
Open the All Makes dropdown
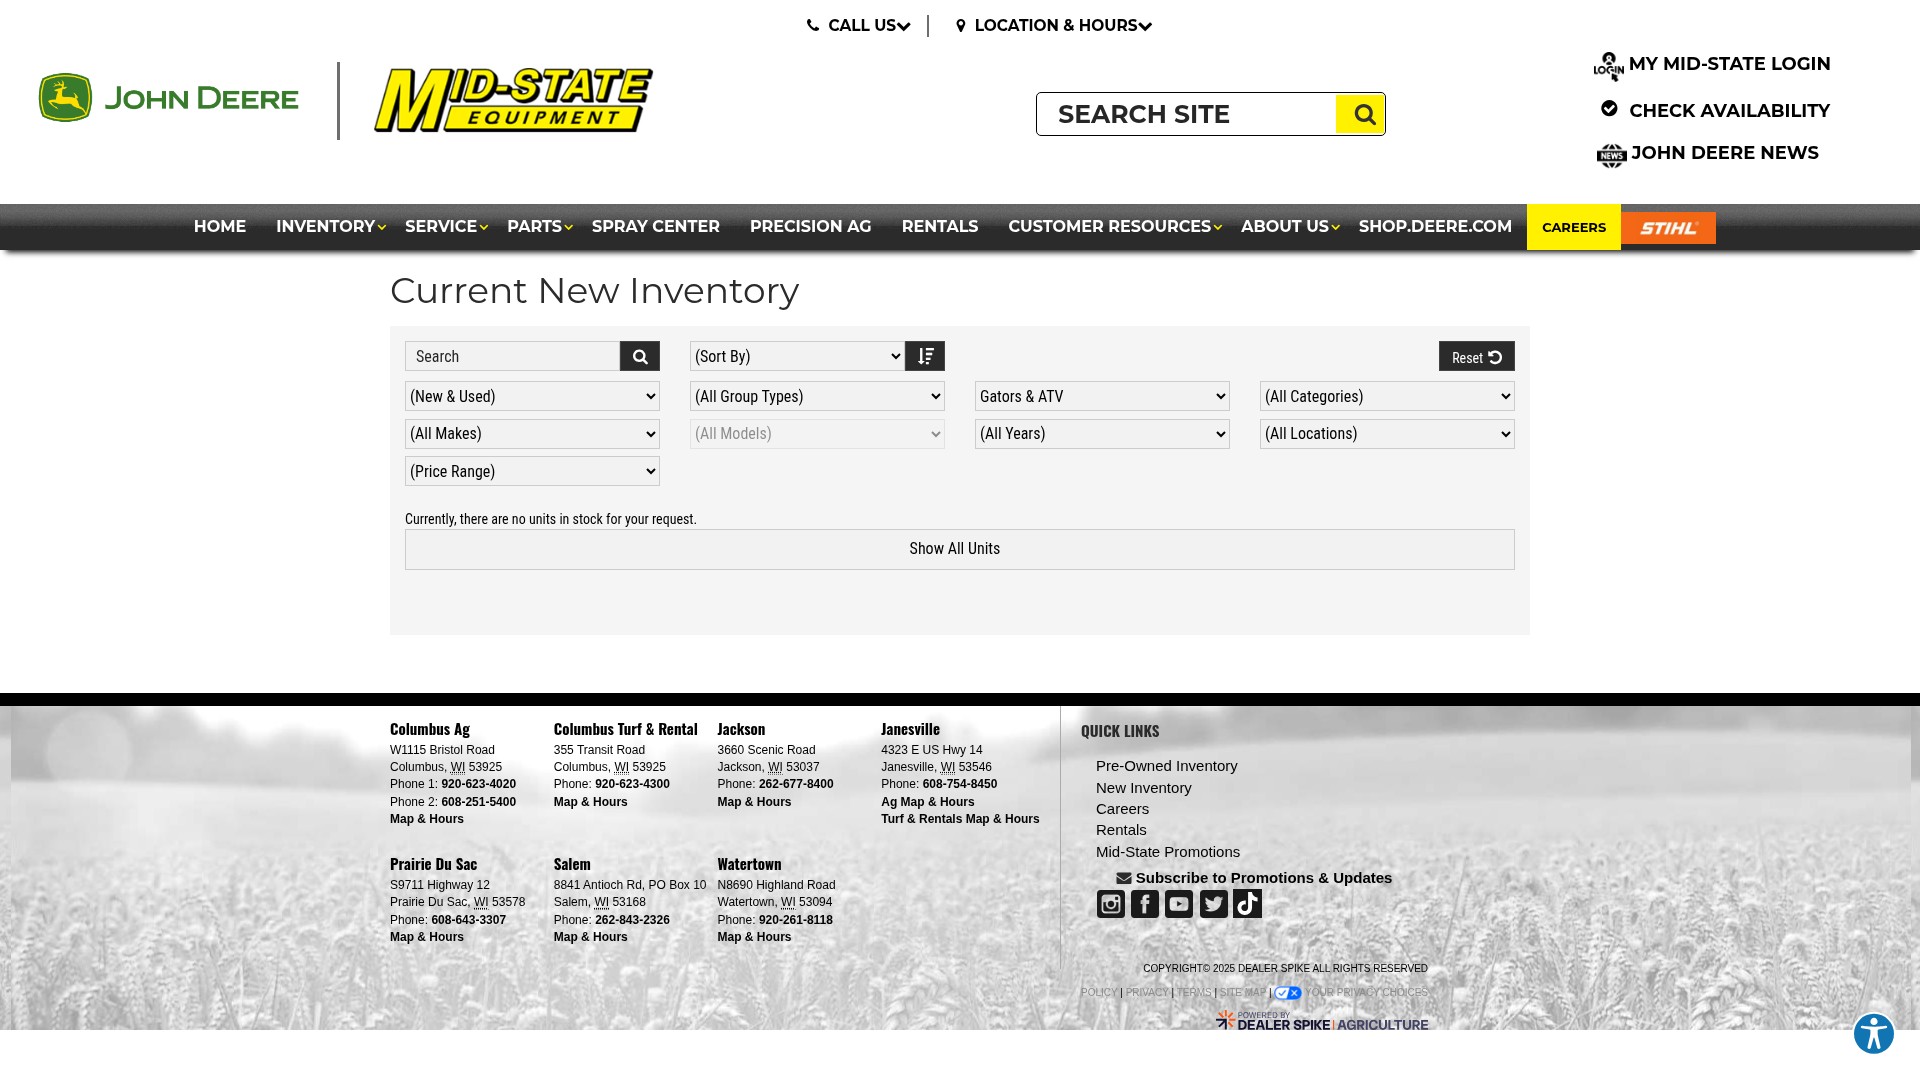pos(532,434)
